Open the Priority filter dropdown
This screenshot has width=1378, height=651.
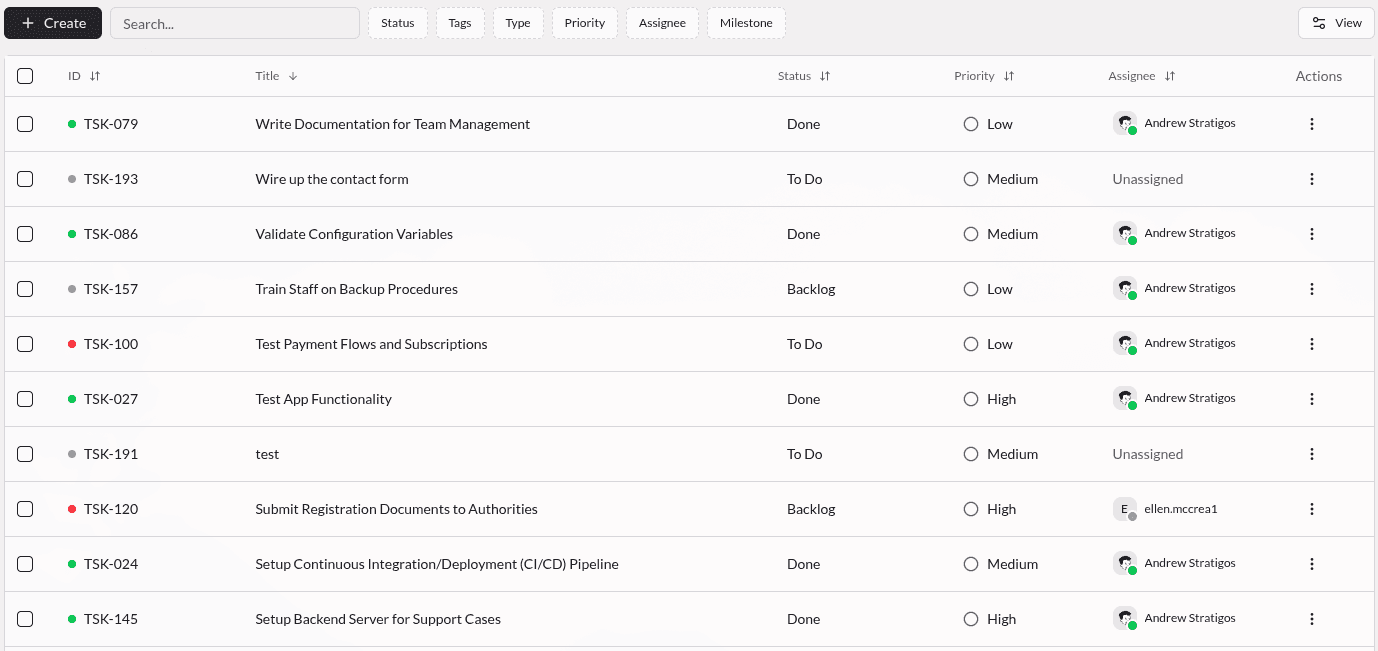pos(584,22)
